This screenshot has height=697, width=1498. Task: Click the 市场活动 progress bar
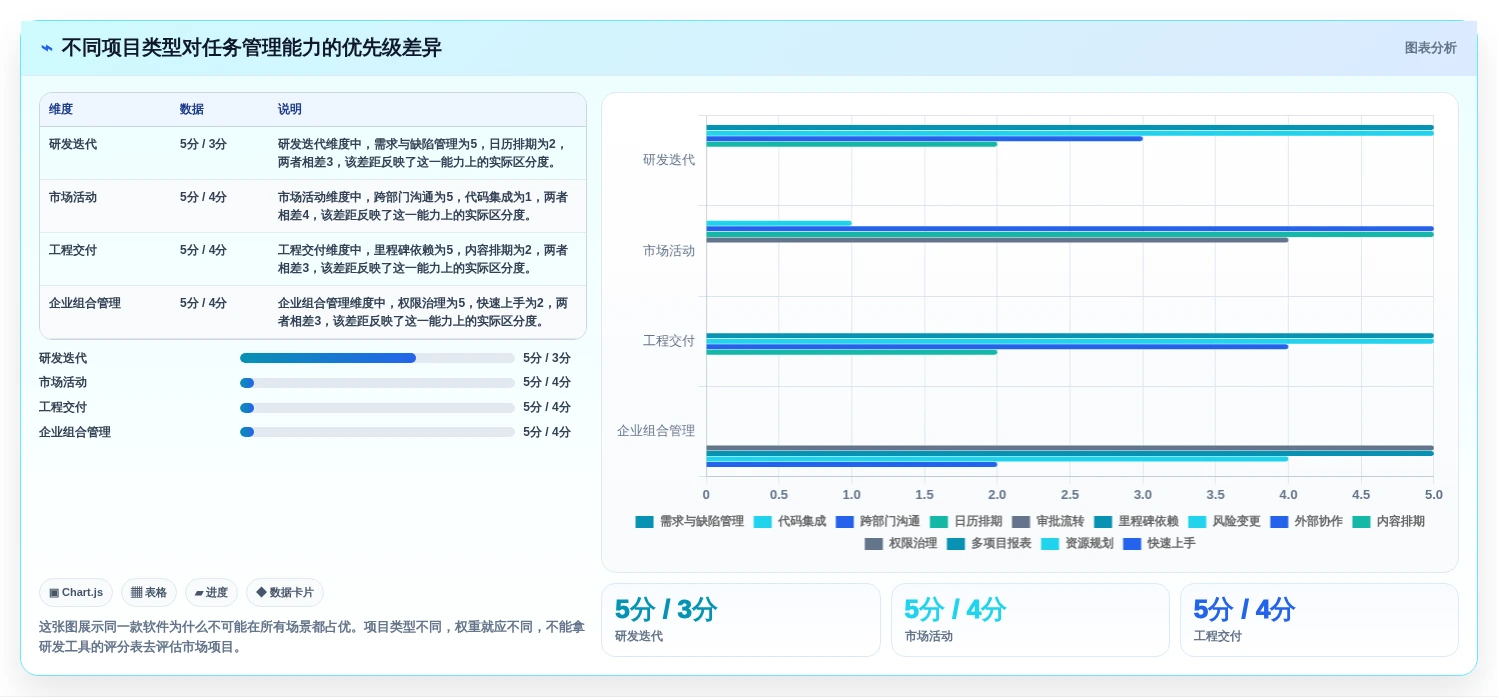377,382
